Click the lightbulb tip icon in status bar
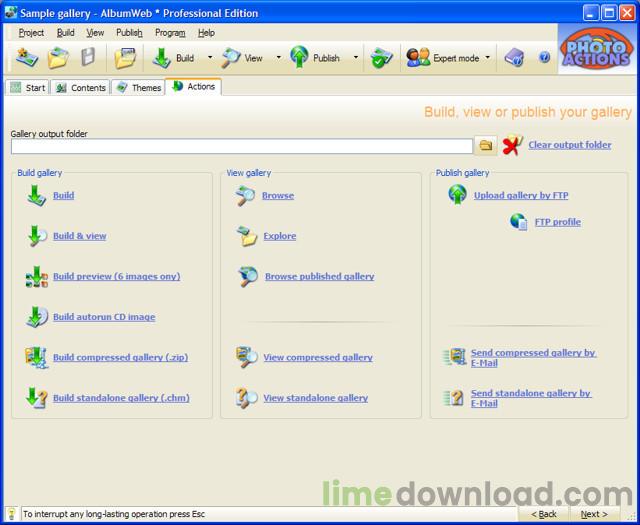Viewport: 640px width, 525px height. point(11,514)
